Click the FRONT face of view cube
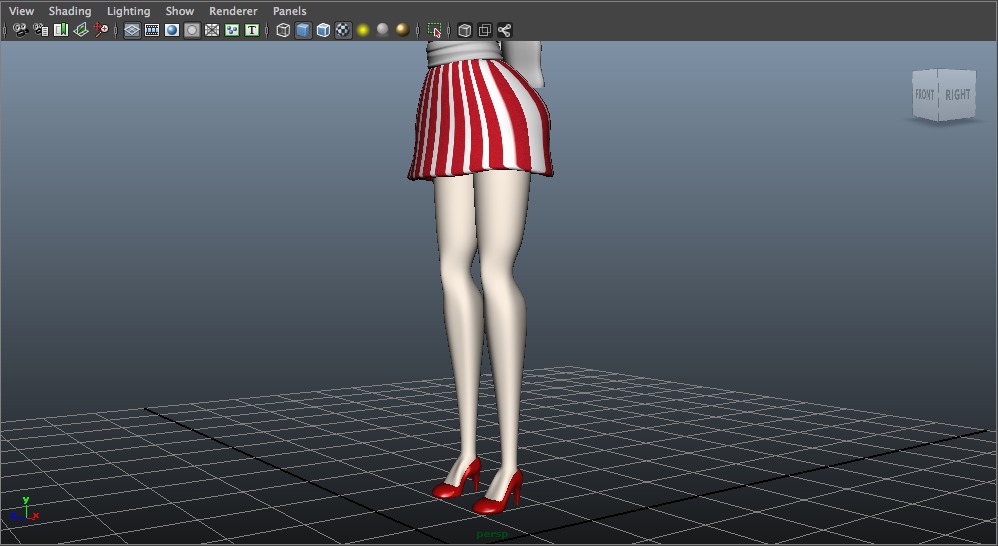Viewport: 998px width, 546px height. point(926,95)
